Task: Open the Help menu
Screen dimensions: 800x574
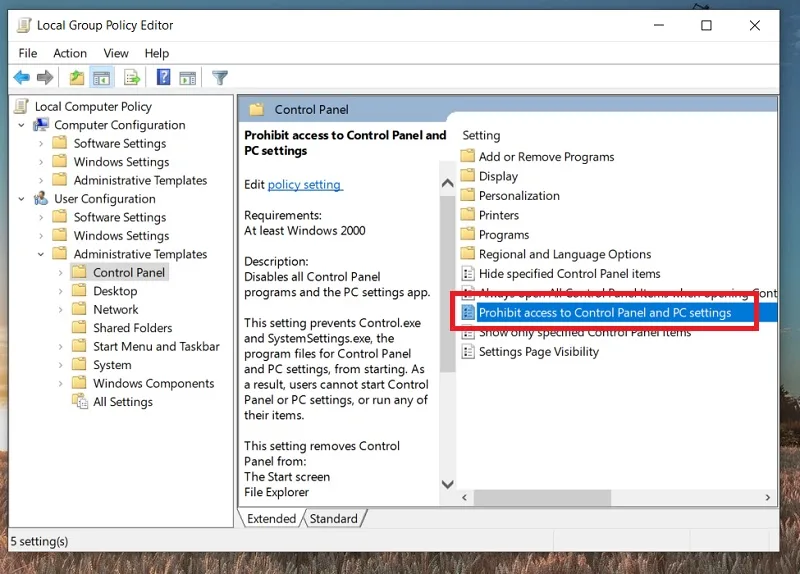Action: pyautogui.click(x=157, y=53)
